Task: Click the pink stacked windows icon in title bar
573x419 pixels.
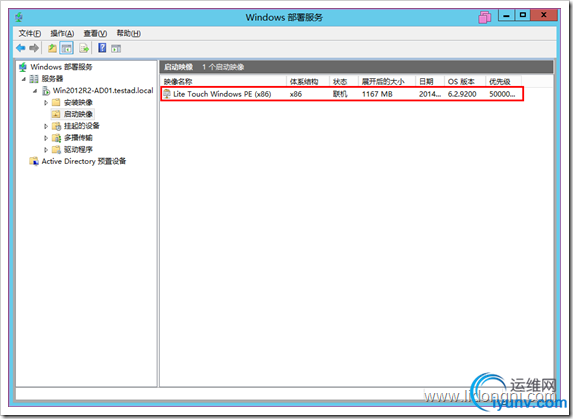Action: tap(485, 17)
